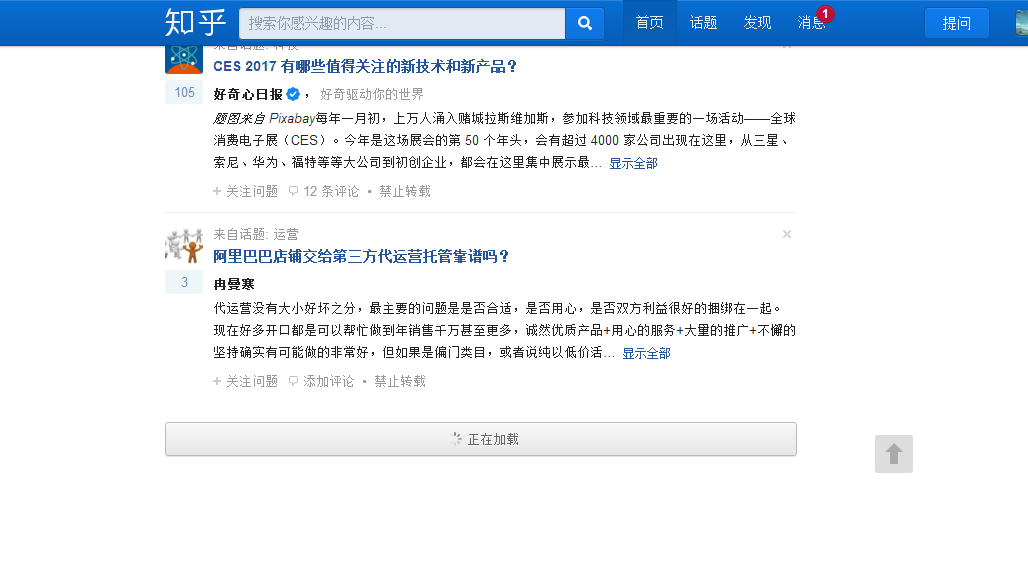Click the science topic atom icon
This screenshot has height=569, width=1028.
click(184, 58)
